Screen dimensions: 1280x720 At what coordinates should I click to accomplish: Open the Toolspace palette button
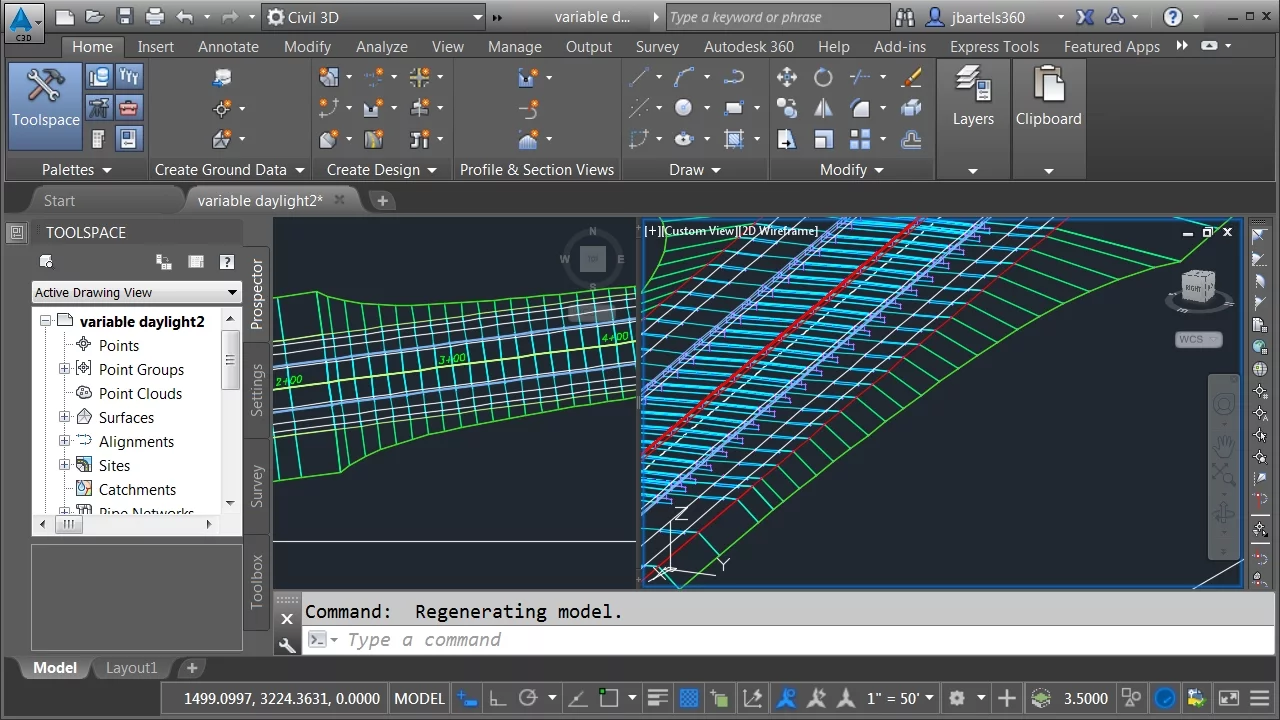[x=45, y=104]
